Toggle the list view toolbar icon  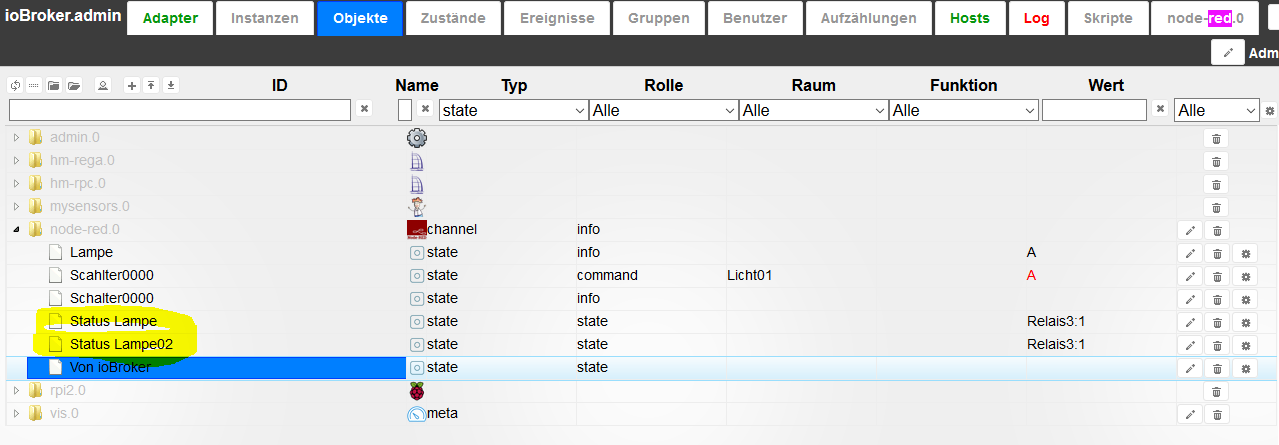(x=33, y=86)
